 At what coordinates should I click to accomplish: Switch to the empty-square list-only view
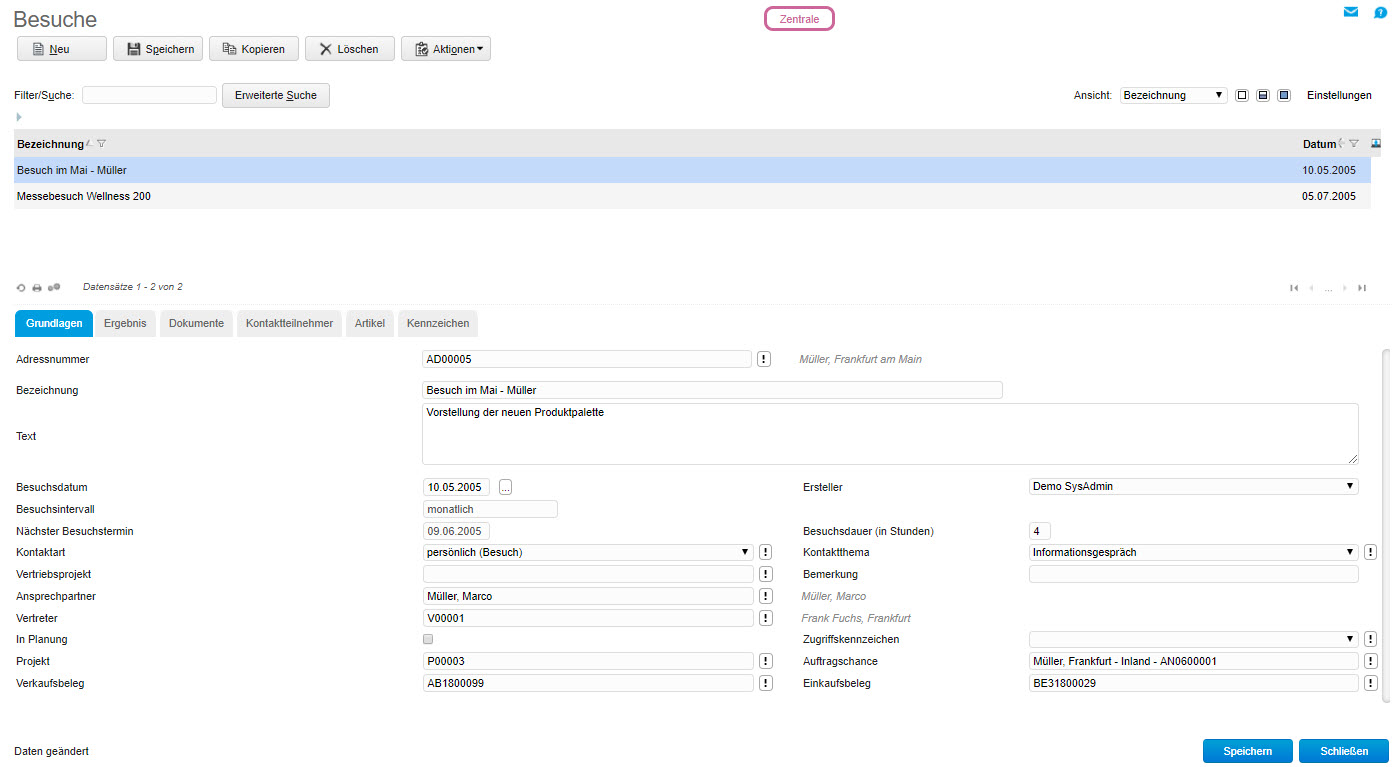[x=1242, y=96]
